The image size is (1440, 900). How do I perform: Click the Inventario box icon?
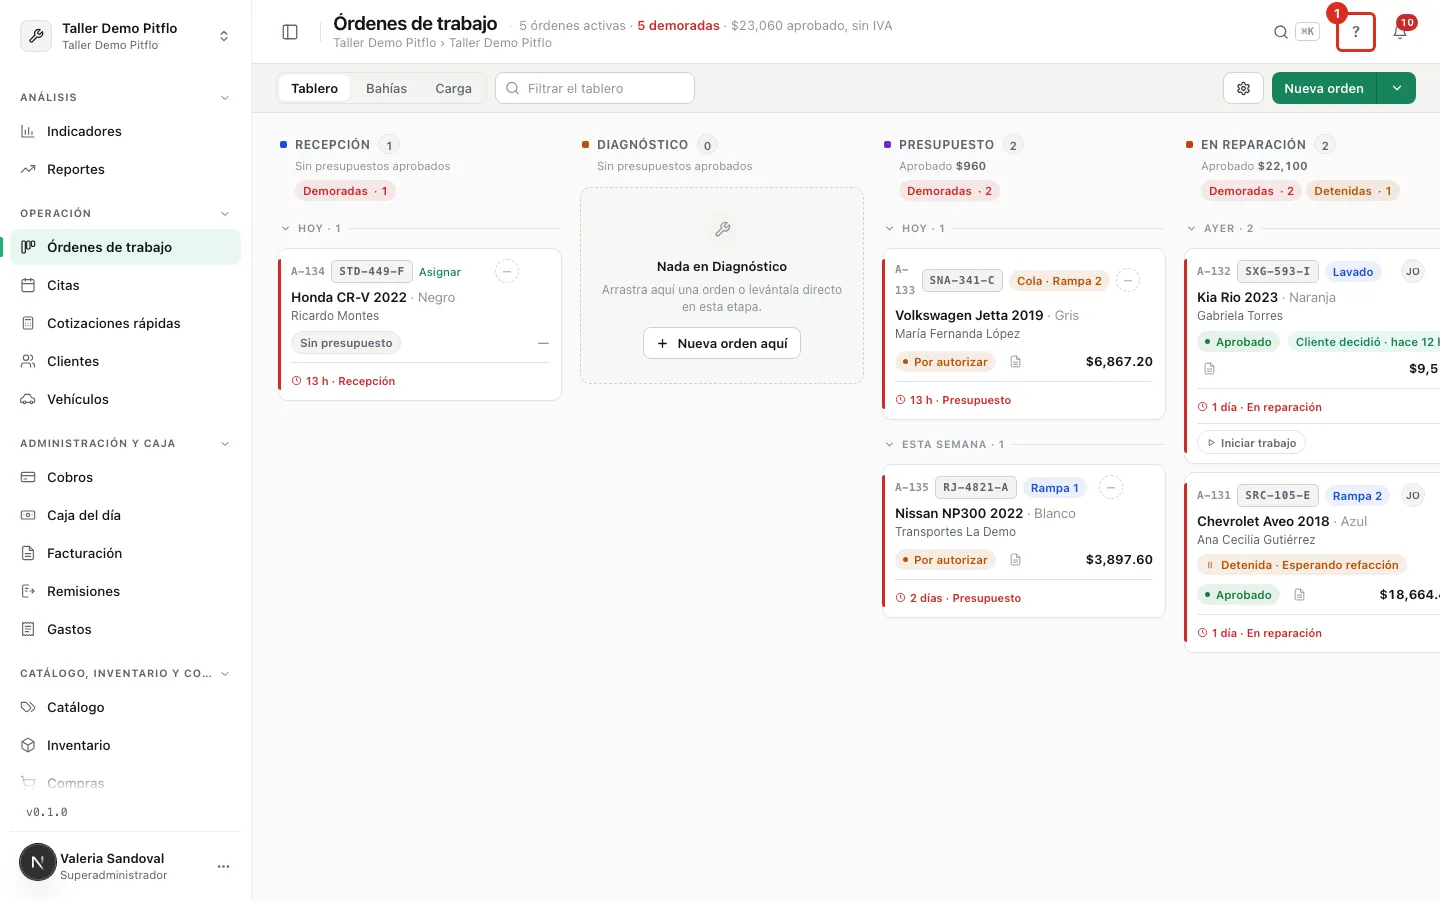(28, 745)
